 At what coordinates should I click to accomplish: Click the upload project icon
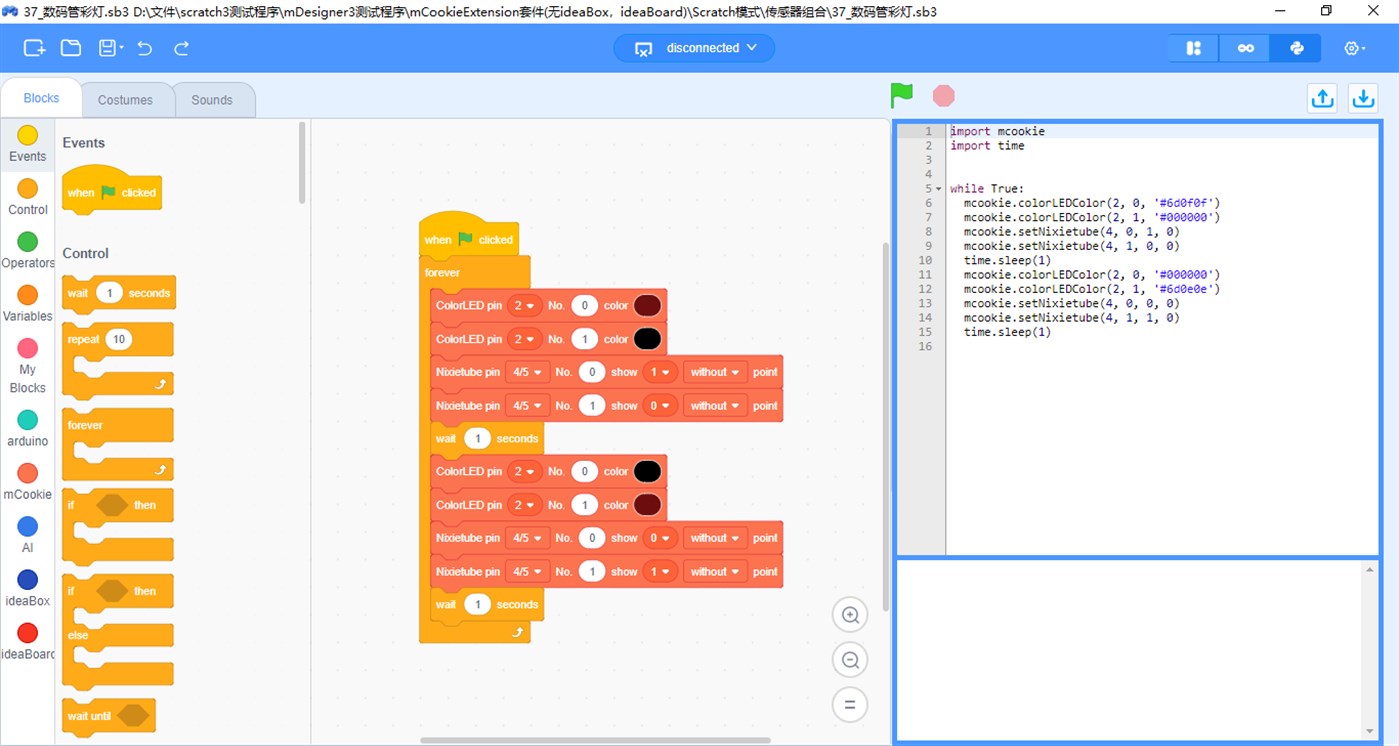[1322, 97]
